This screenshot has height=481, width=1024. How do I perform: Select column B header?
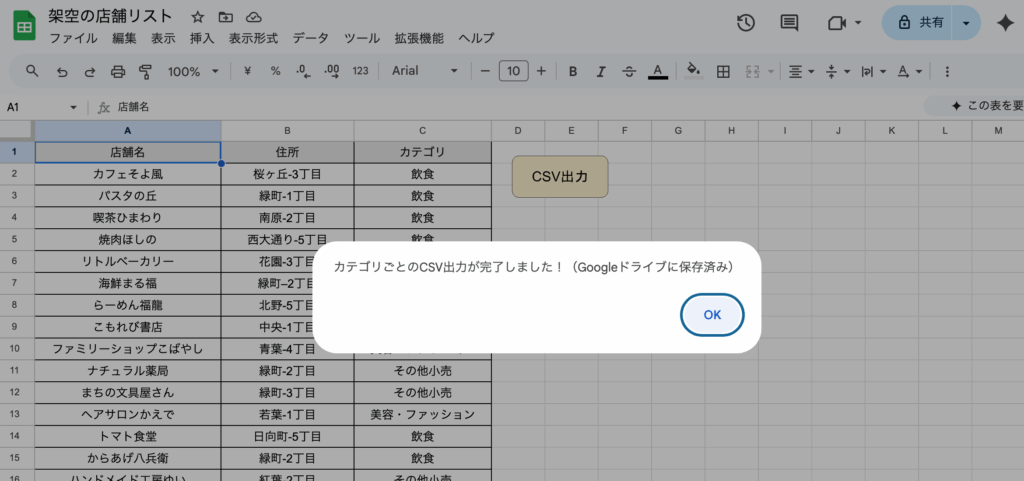click(287, 131)
